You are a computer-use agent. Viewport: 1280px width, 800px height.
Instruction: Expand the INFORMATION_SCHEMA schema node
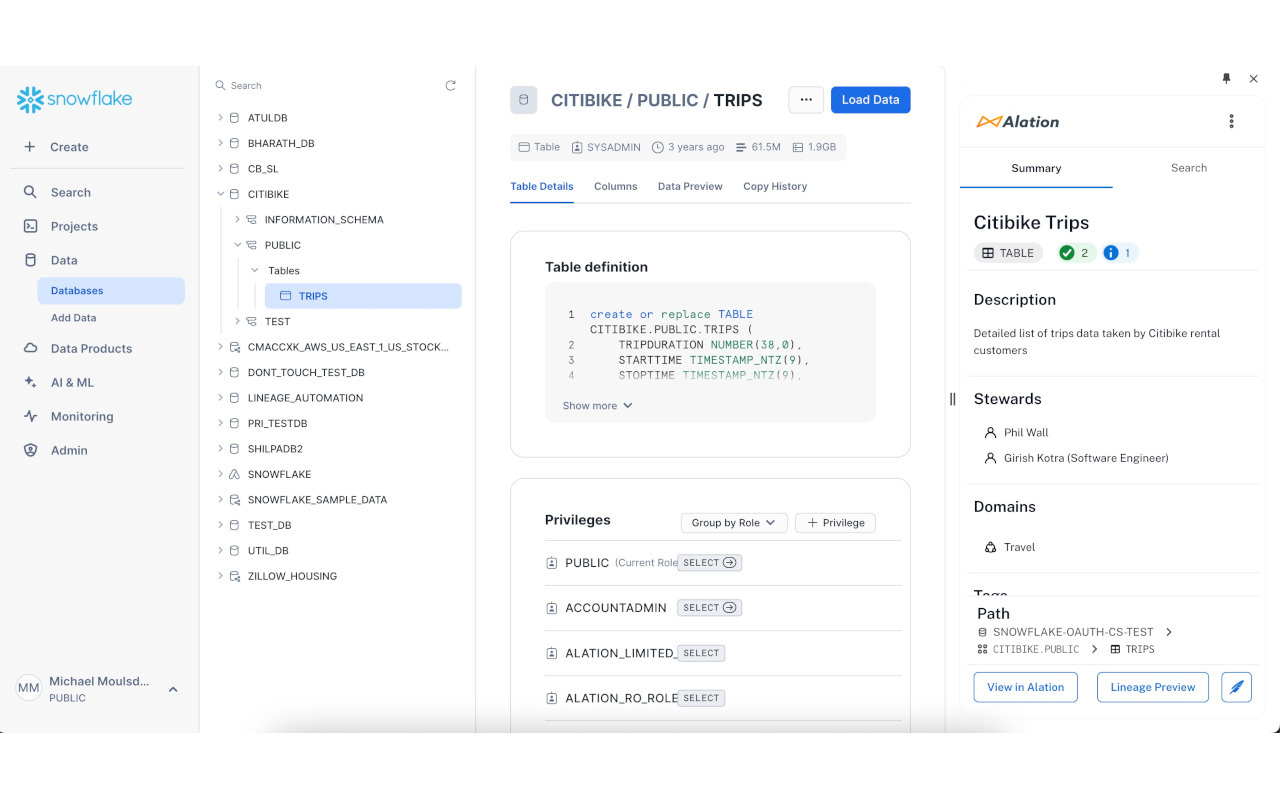click(x=237, y=219)
